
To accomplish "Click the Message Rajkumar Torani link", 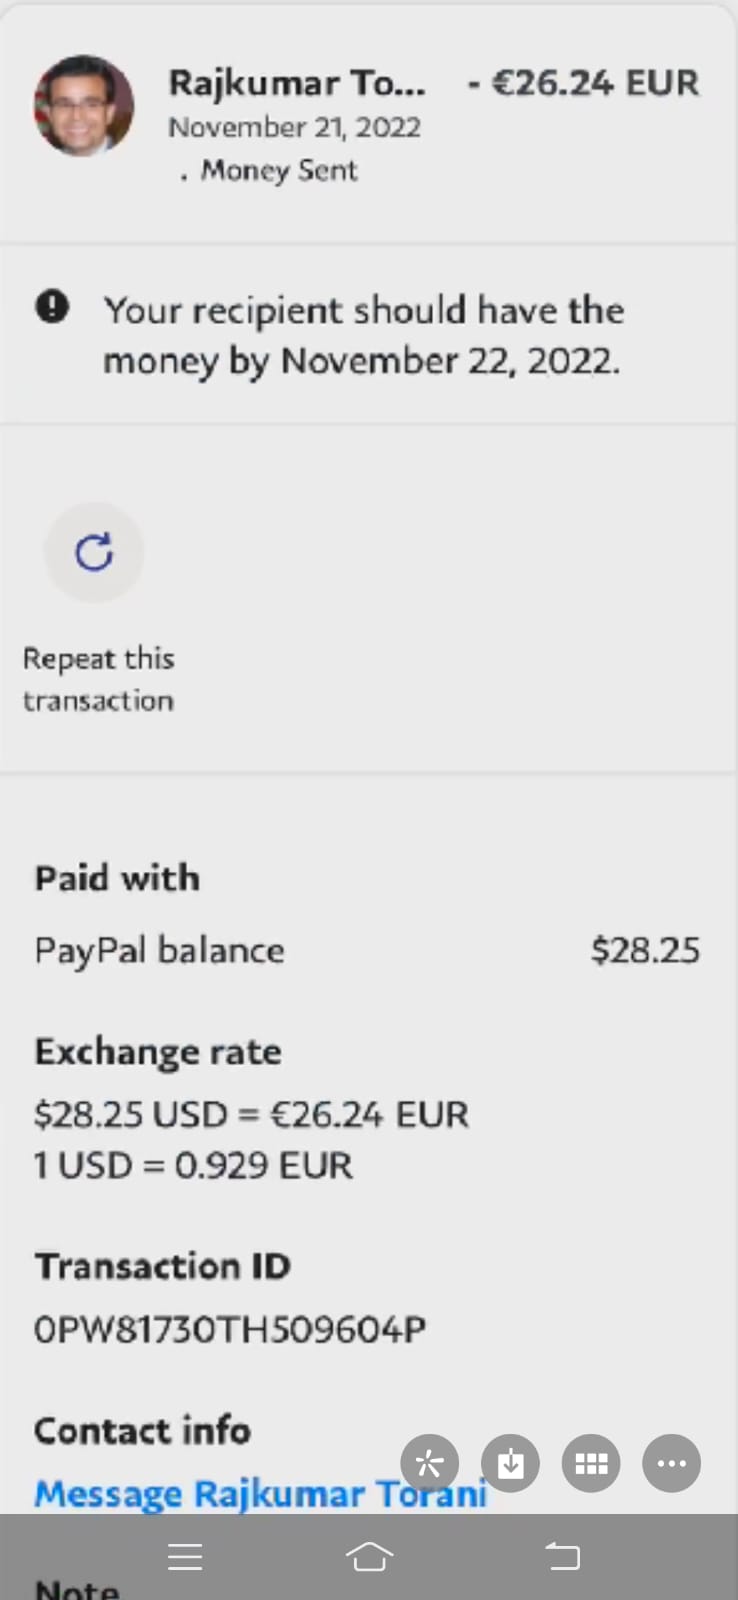I will (x=260, y=1494).
